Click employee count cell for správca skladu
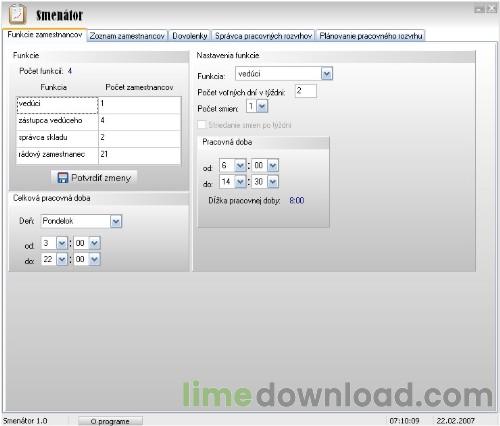The width and height of the screenshot is (500, 426). [x=140, y=139]
